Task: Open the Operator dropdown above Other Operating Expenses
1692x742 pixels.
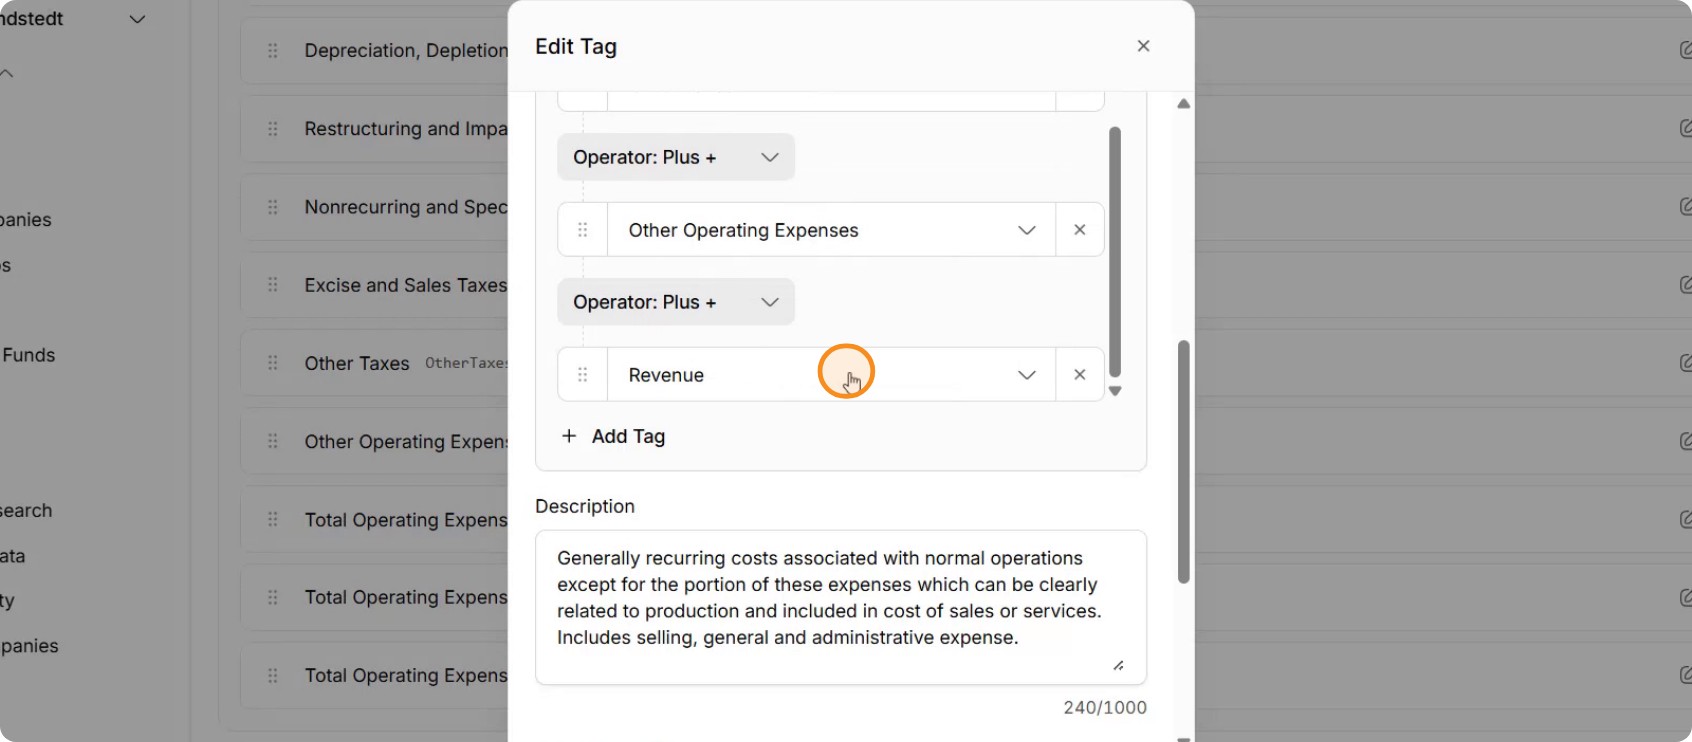Action: [676, 157]
